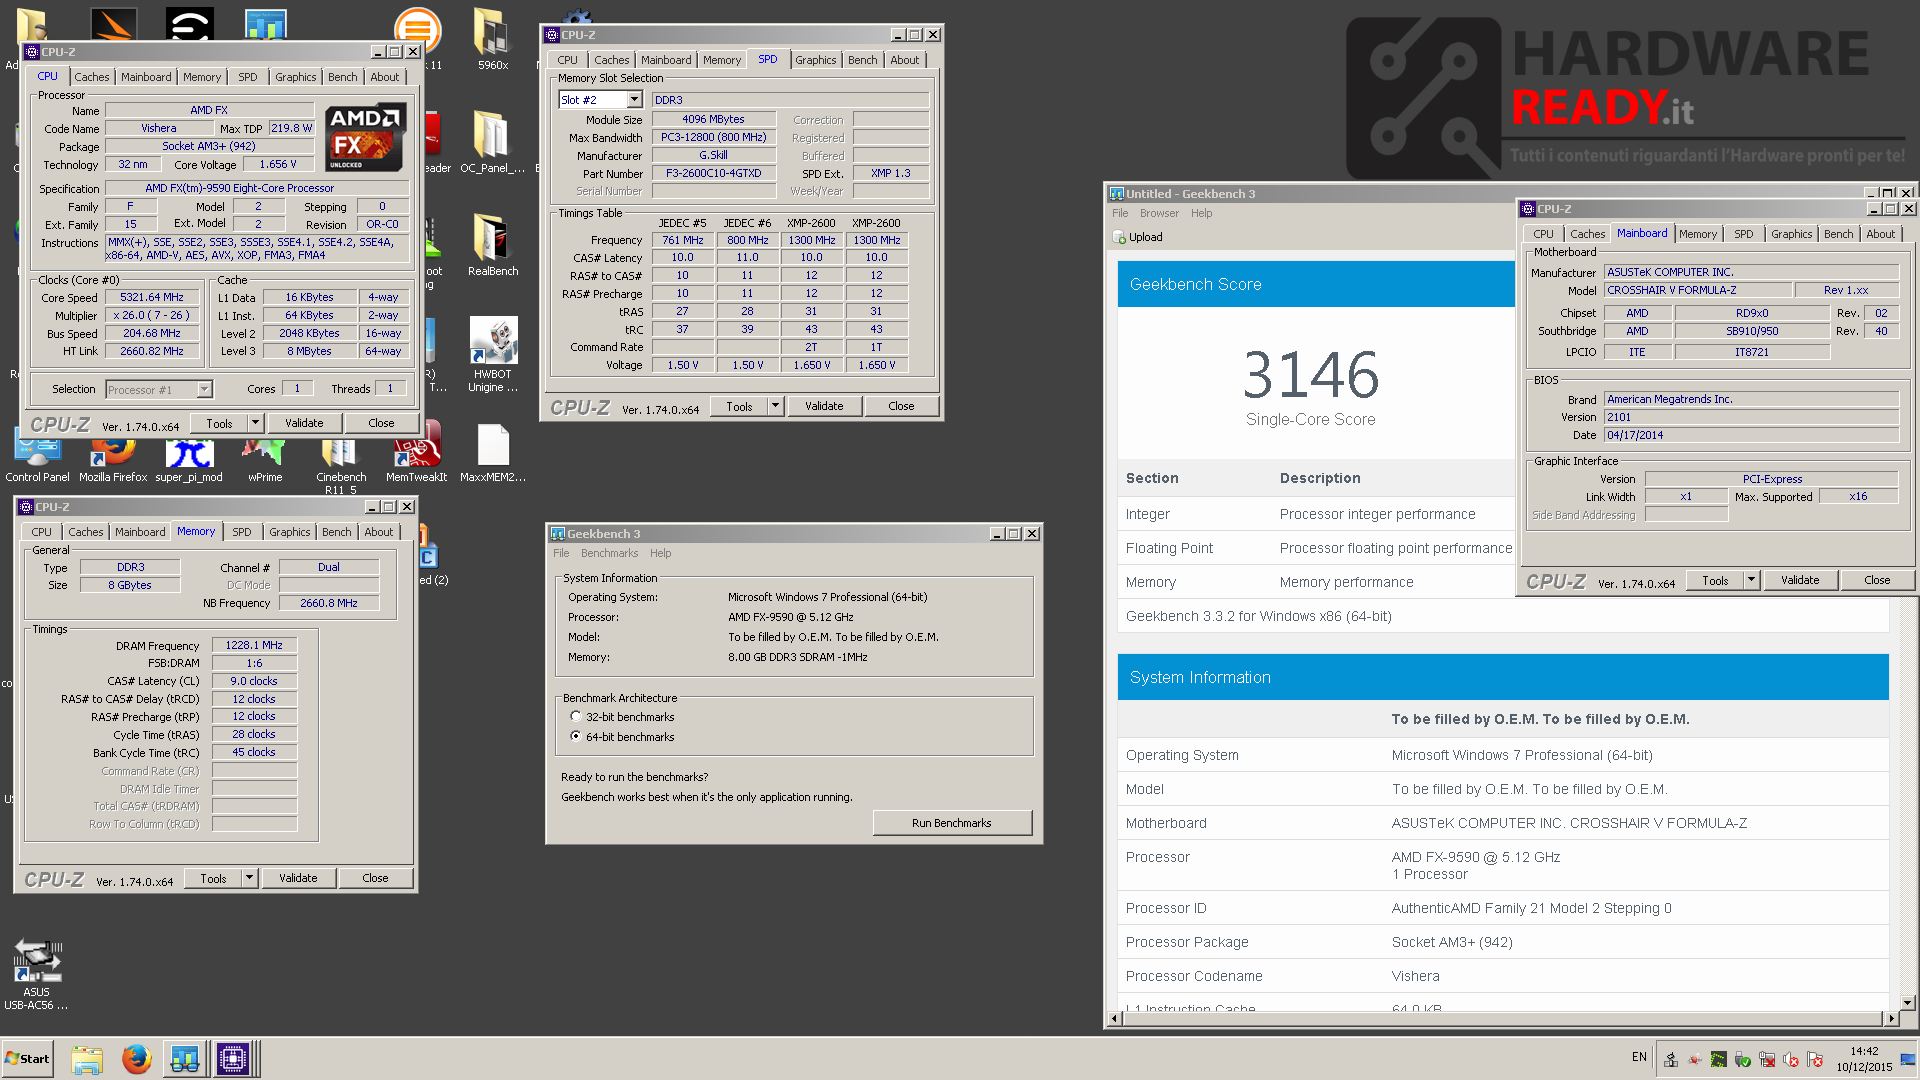Open the OC_Panel folder desktop icon

click(492, 143)
